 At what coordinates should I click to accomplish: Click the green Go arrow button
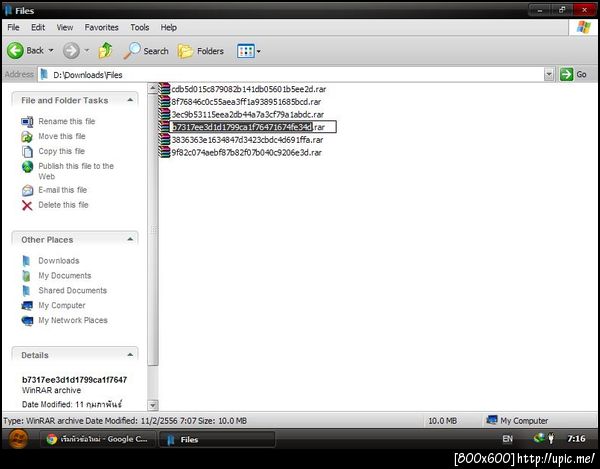click(x=566, y=75)
